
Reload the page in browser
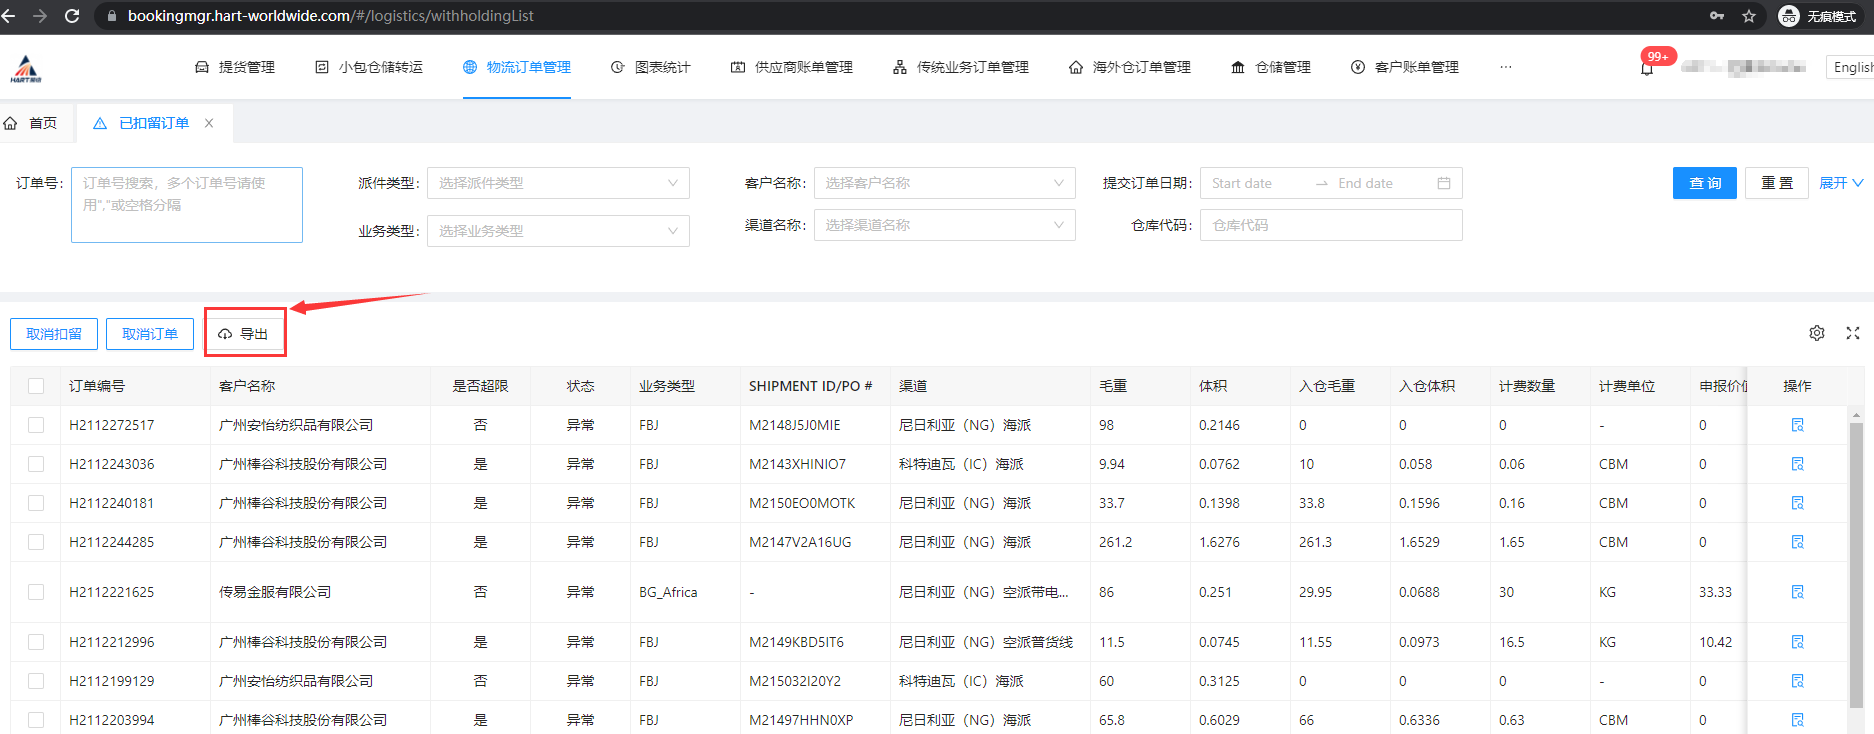(72, 16)
